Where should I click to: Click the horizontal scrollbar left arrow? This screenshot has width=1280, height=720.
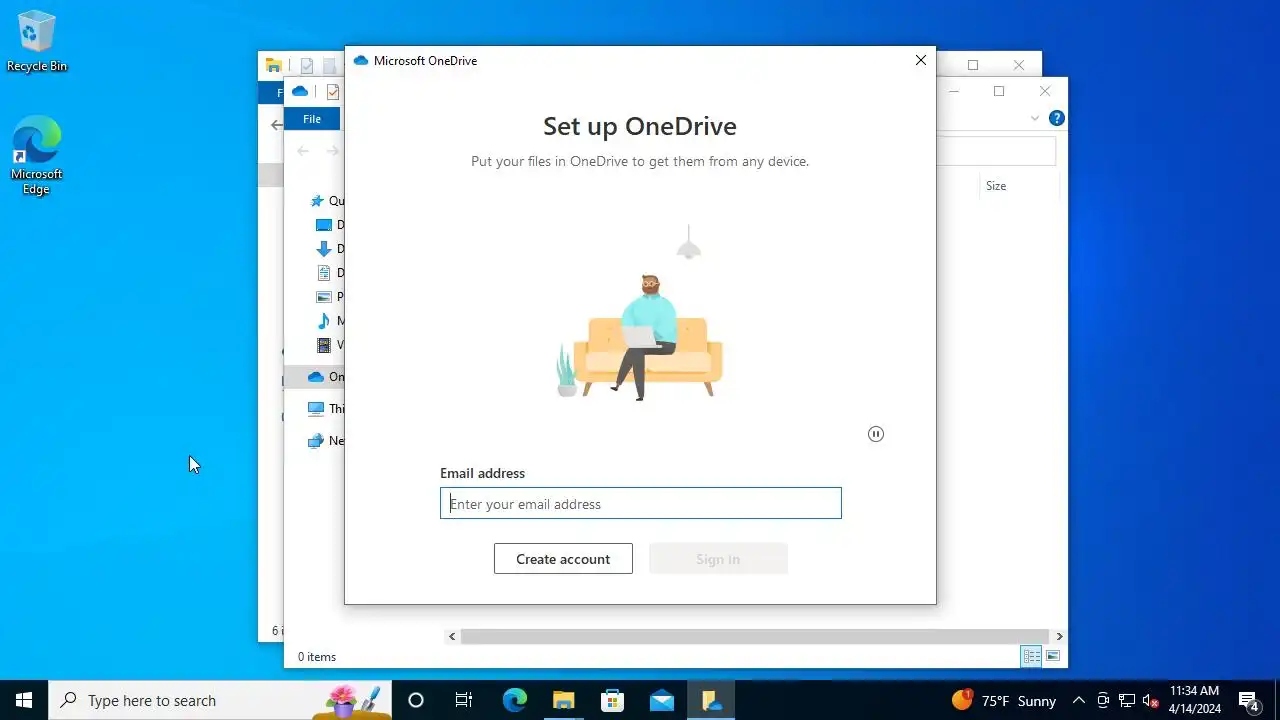pos(452,636)
